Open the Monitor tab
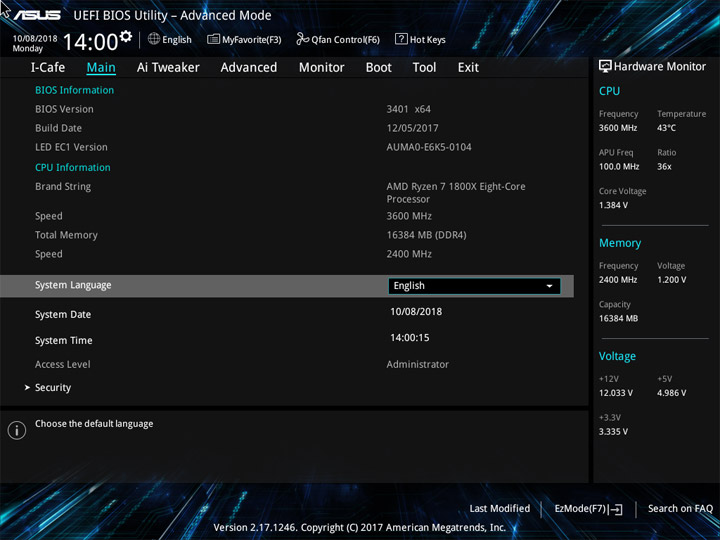This screenshot has height=540, width=720. pyautogui.click(x=321, y=68)
